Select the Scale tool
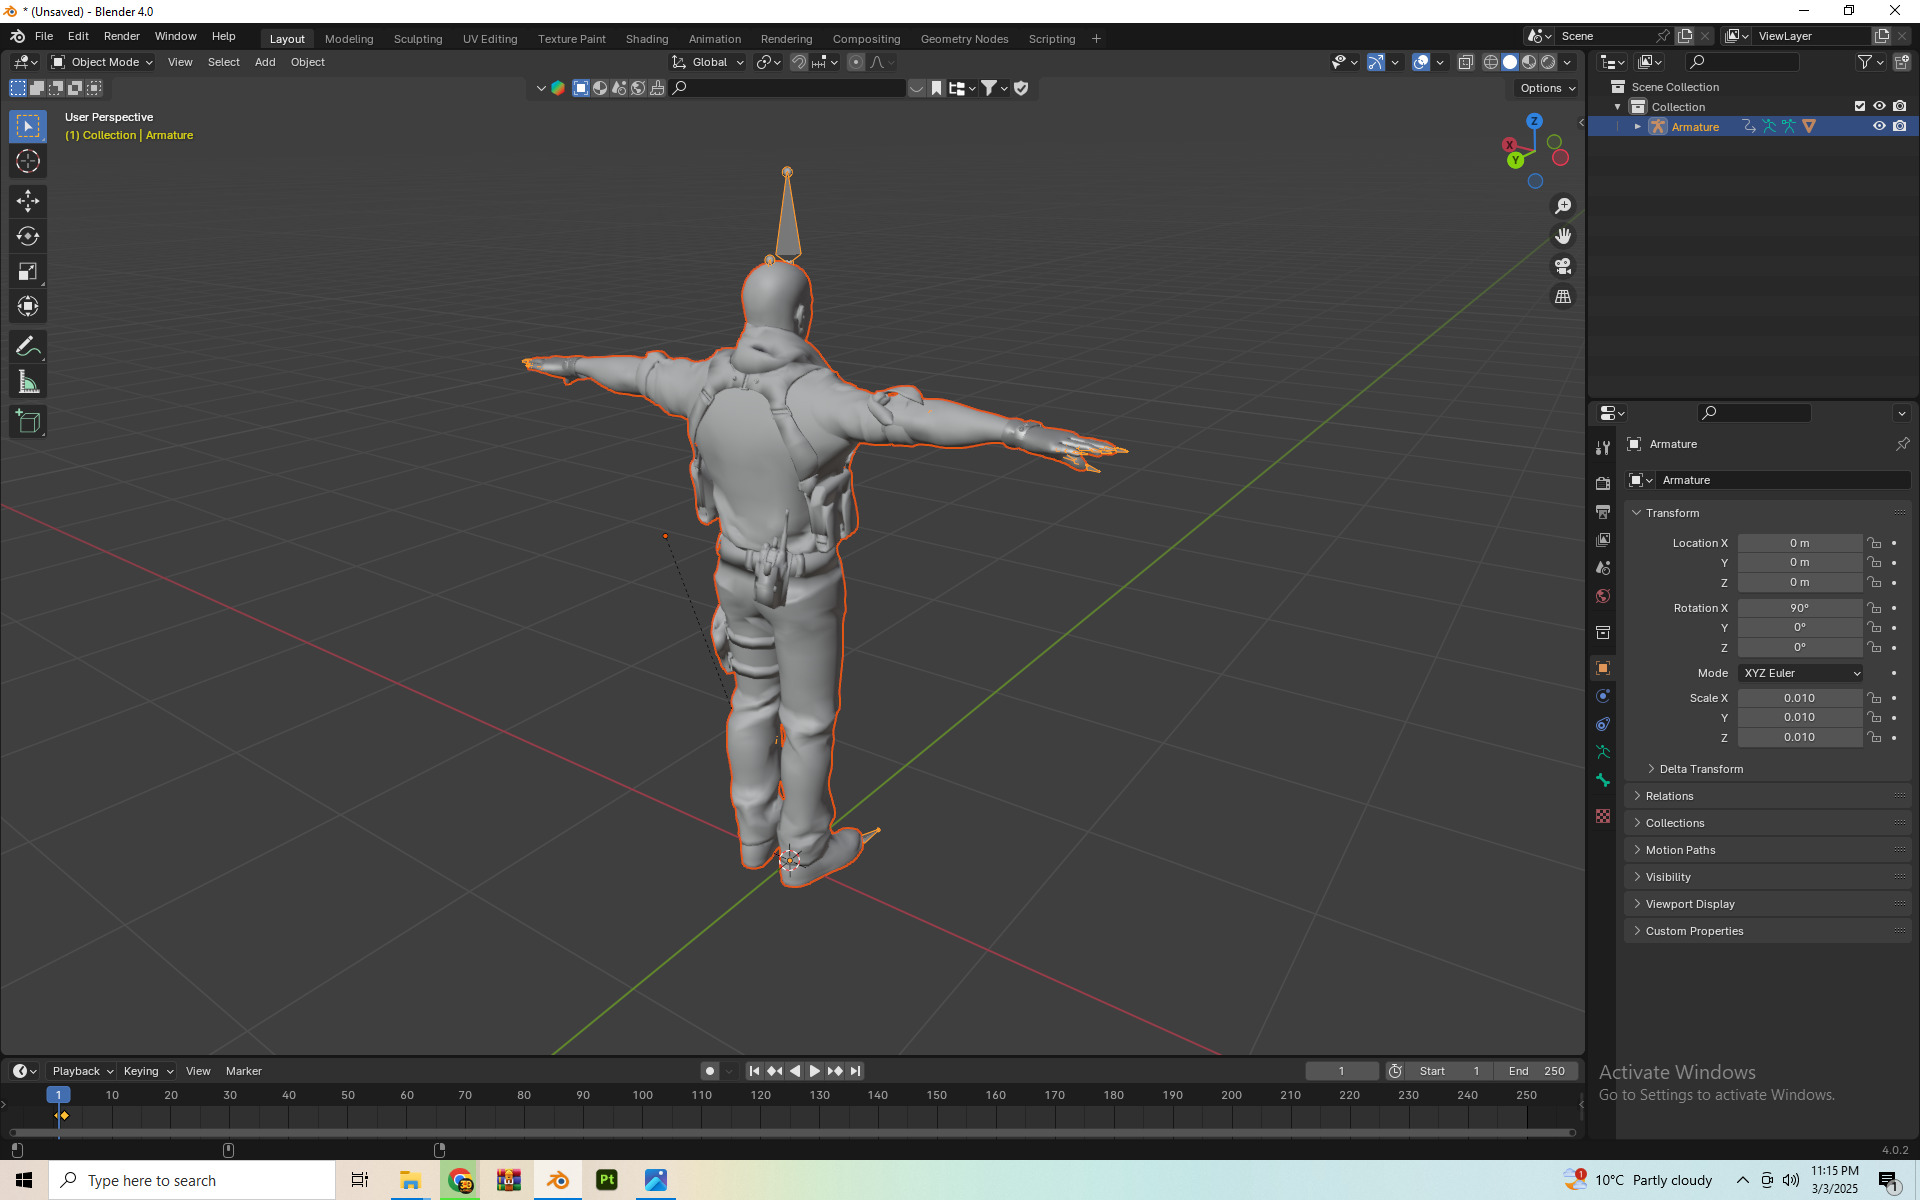The image size is (1920, 1200). click(28, 271)
